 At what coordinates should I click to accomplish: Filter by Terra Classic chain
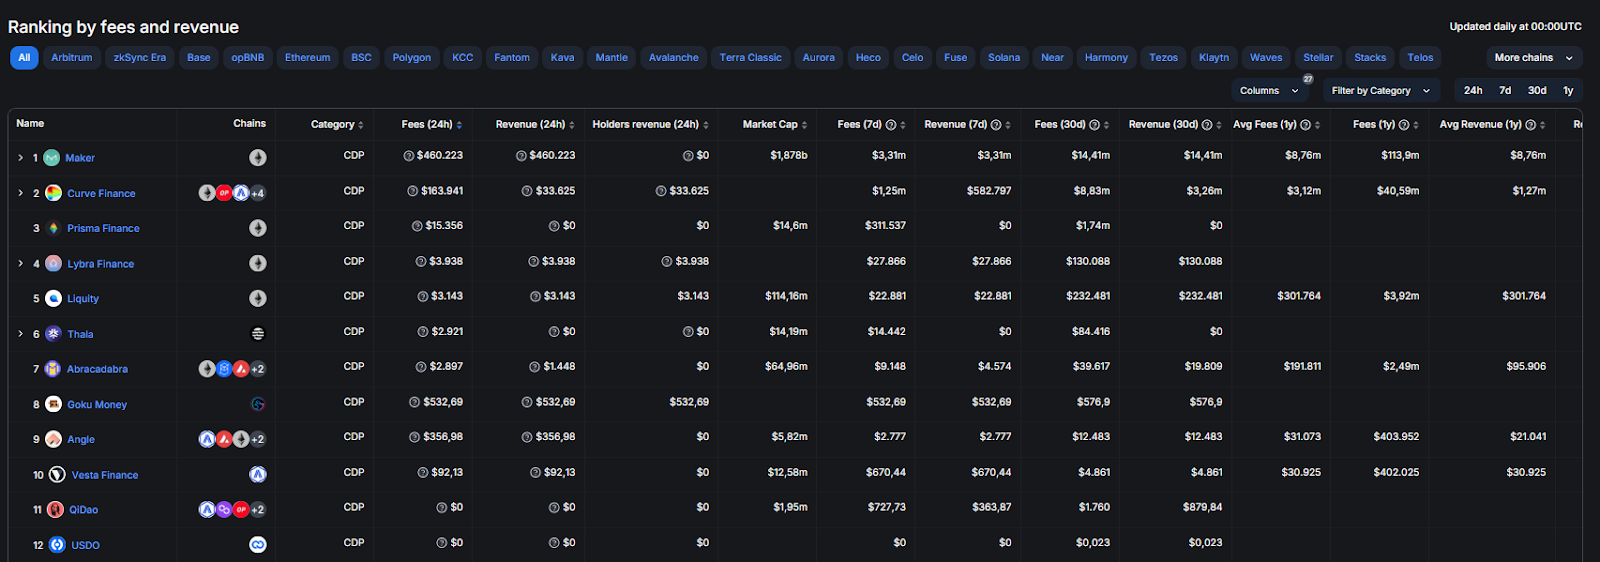[750, 58]
